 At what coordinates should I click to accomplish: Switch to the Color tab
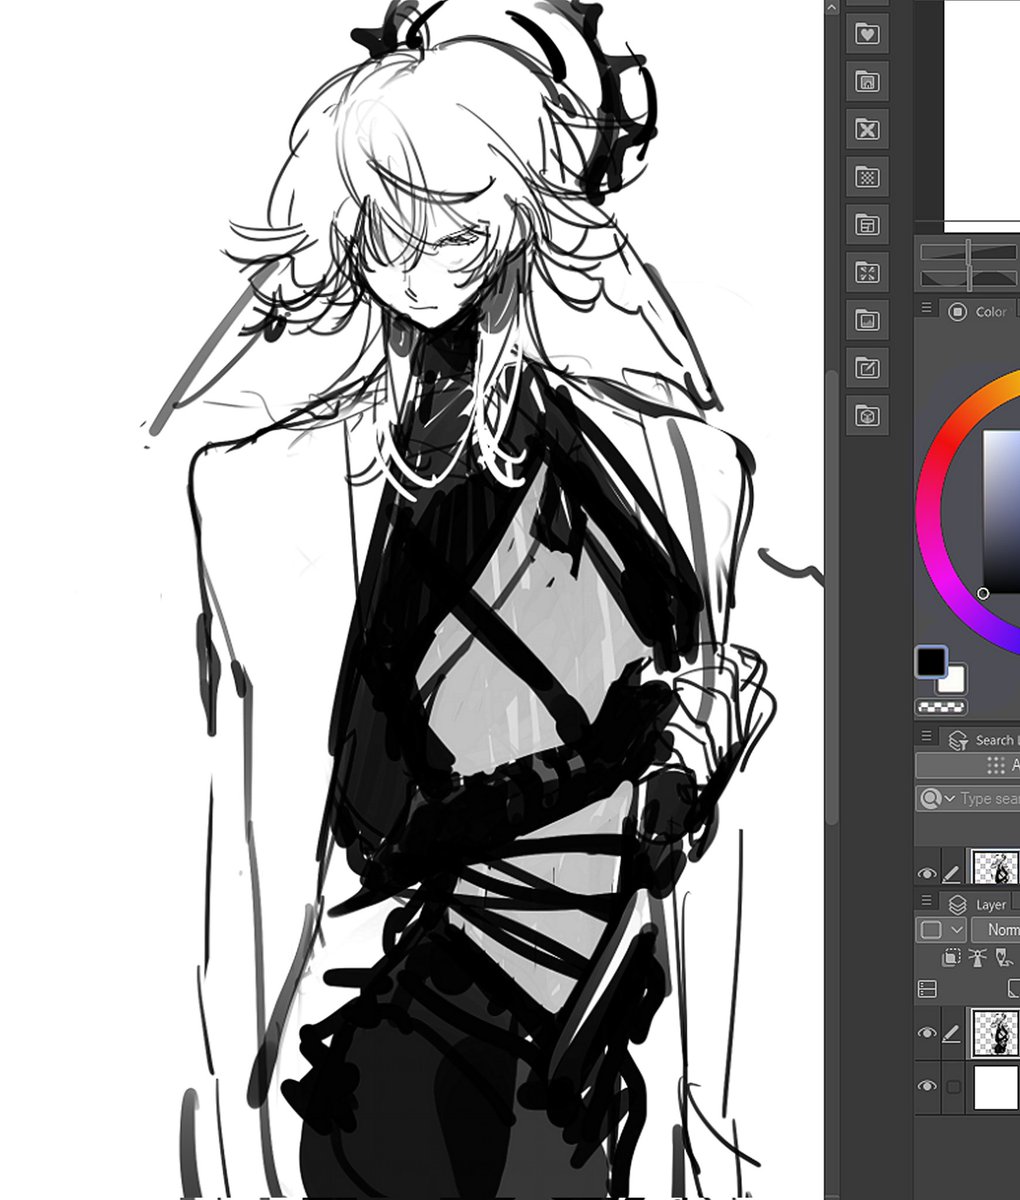pyautogui.click(x=980, y=312)
